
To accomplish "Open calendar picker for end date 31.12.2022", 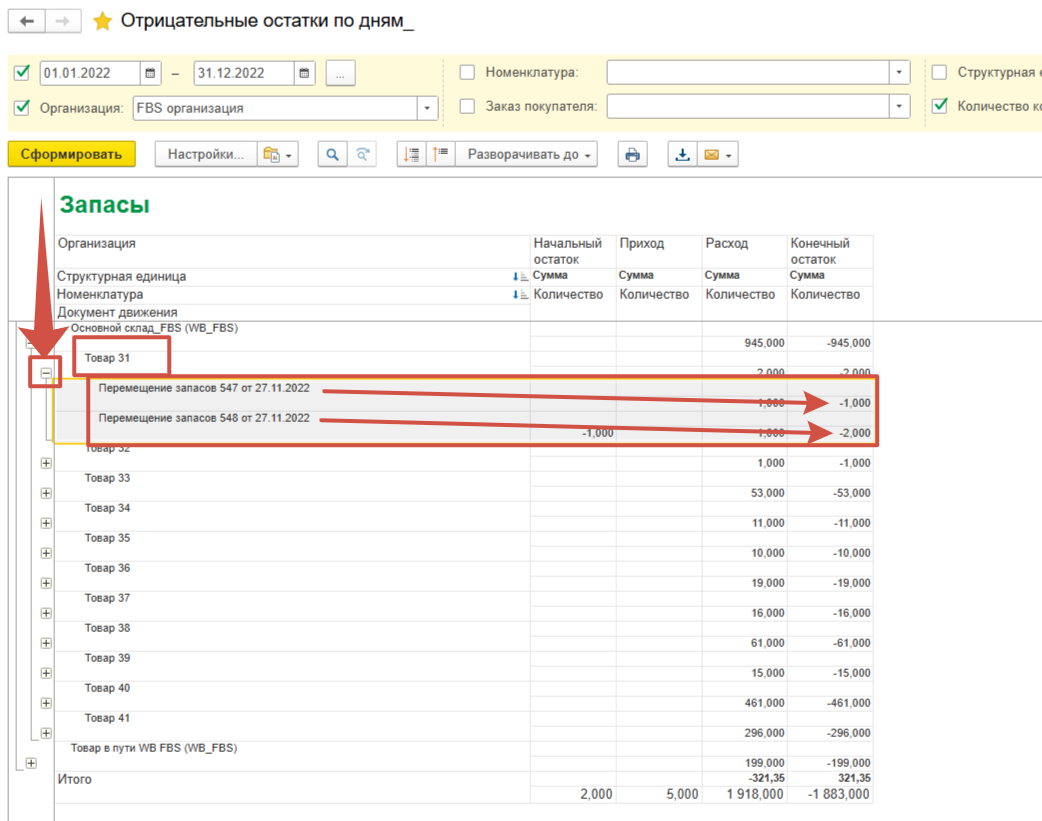I will pos(304,73).
